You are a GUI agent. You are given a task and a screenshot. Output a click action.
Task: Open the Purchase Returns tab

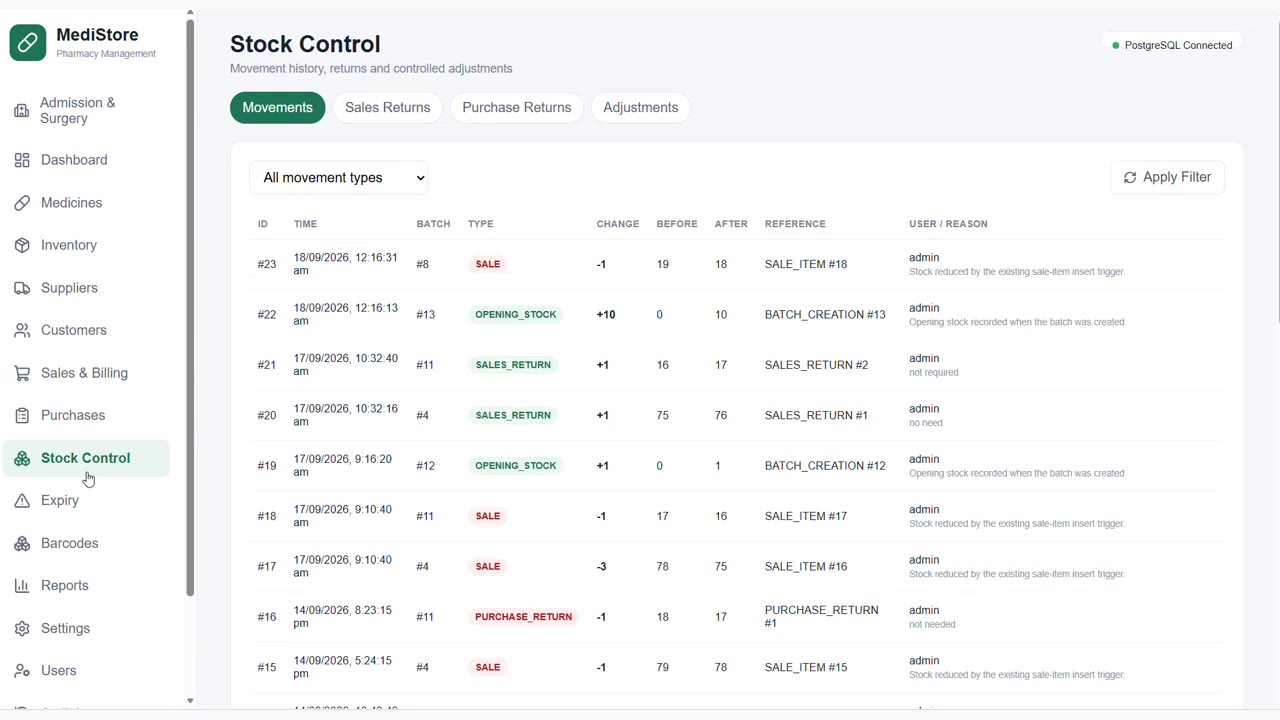(517, 107)
